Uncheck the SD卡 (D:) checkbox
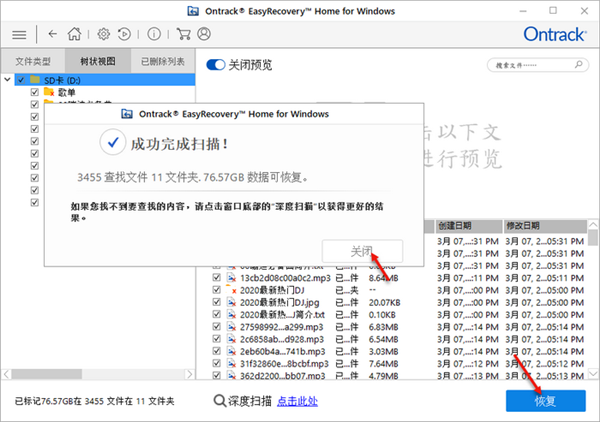This screenshot has width=600, height=422. pos(21,80)
